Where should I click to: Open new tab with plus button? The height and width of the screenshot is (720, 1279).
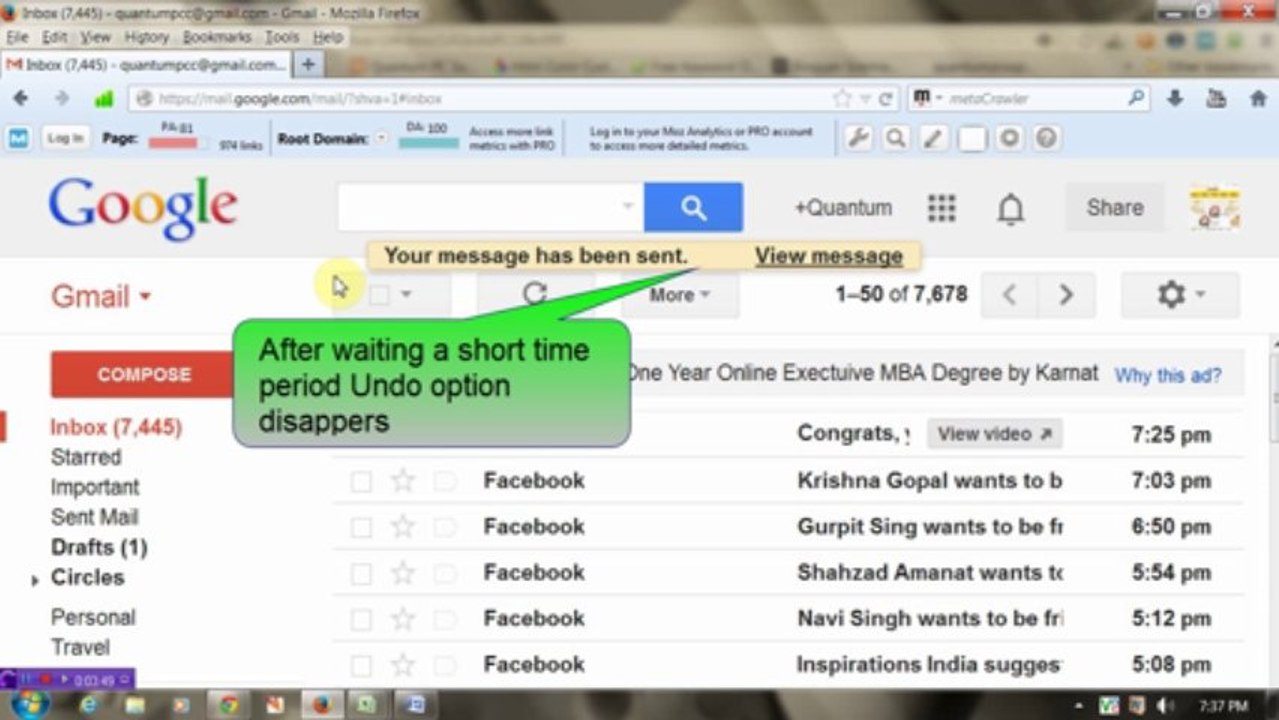click(308, 64)
